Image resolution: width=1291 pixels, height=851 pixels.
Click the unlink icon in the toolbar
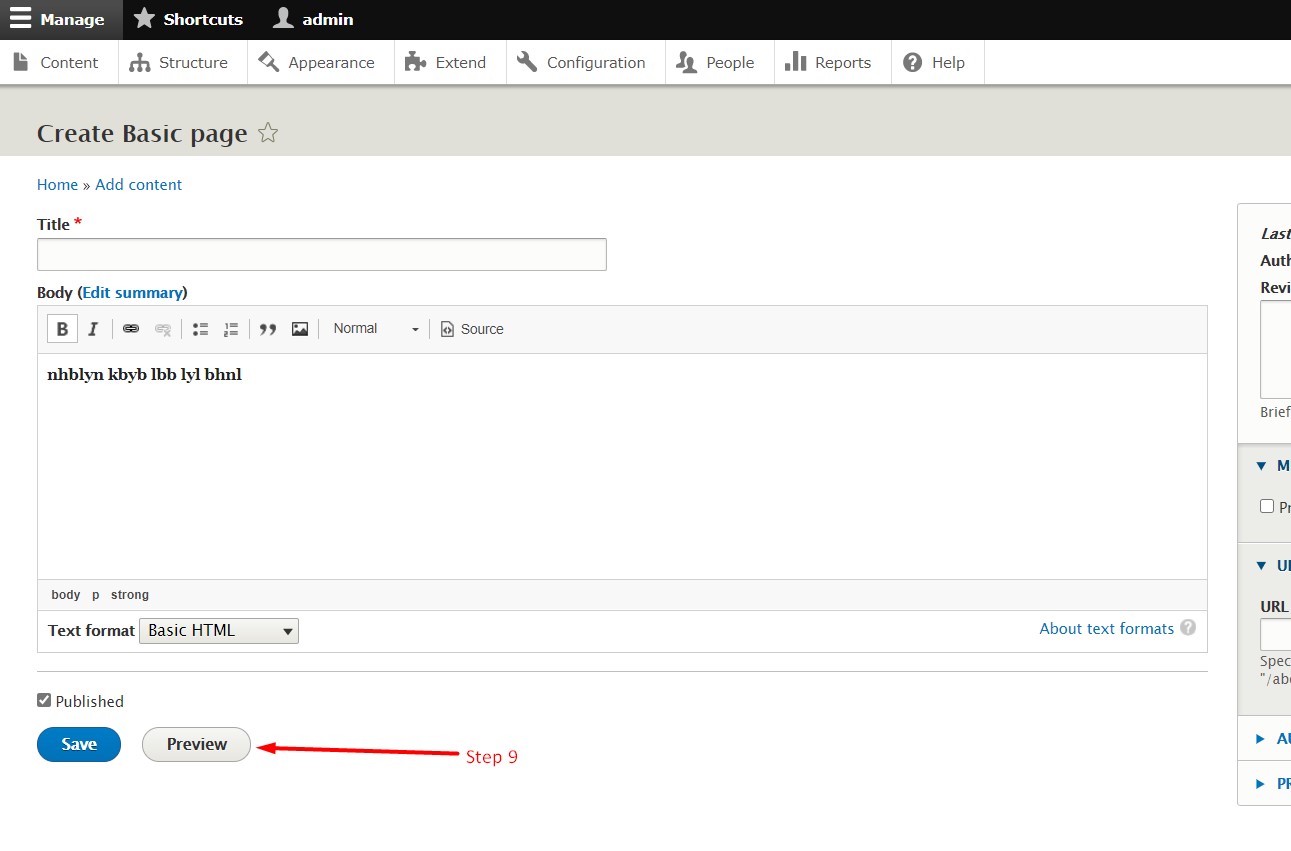coord(163,329)
